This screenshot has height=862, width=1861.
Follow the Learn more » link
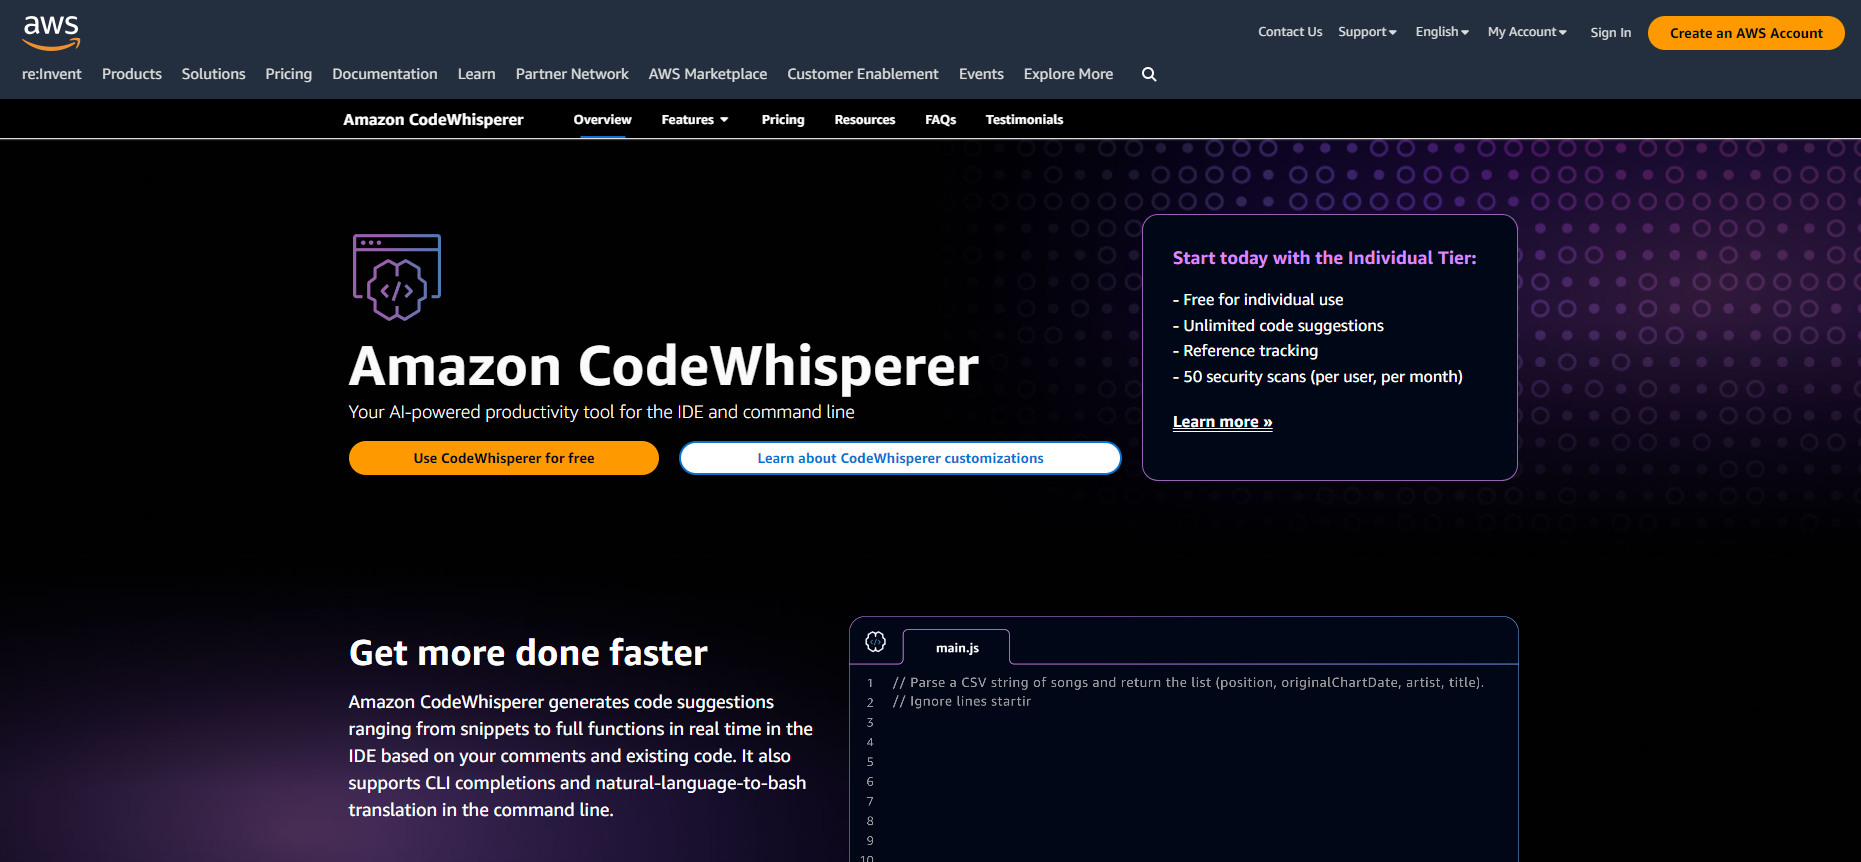(x=1222, y=422)
